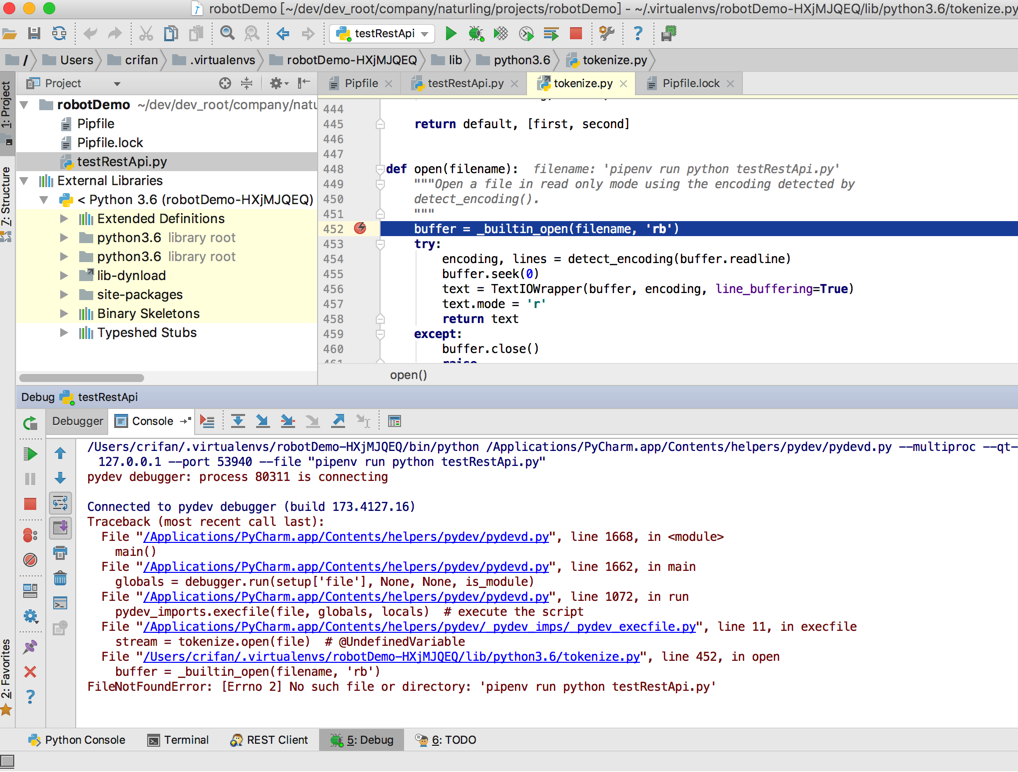
Task: Toggle soft-wrap in the debug console
Action: tap(60, 503)
